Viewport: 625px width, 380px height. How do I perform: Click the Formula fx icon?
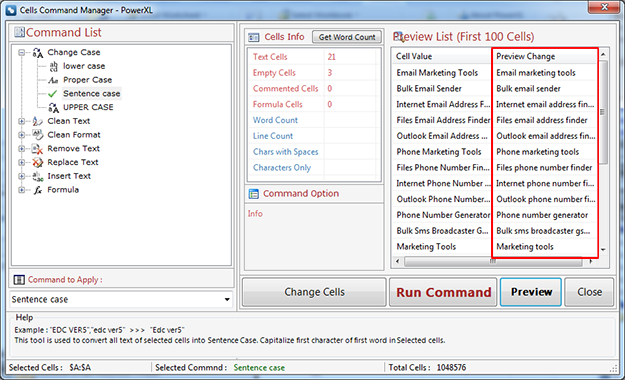tap(37, 190)
